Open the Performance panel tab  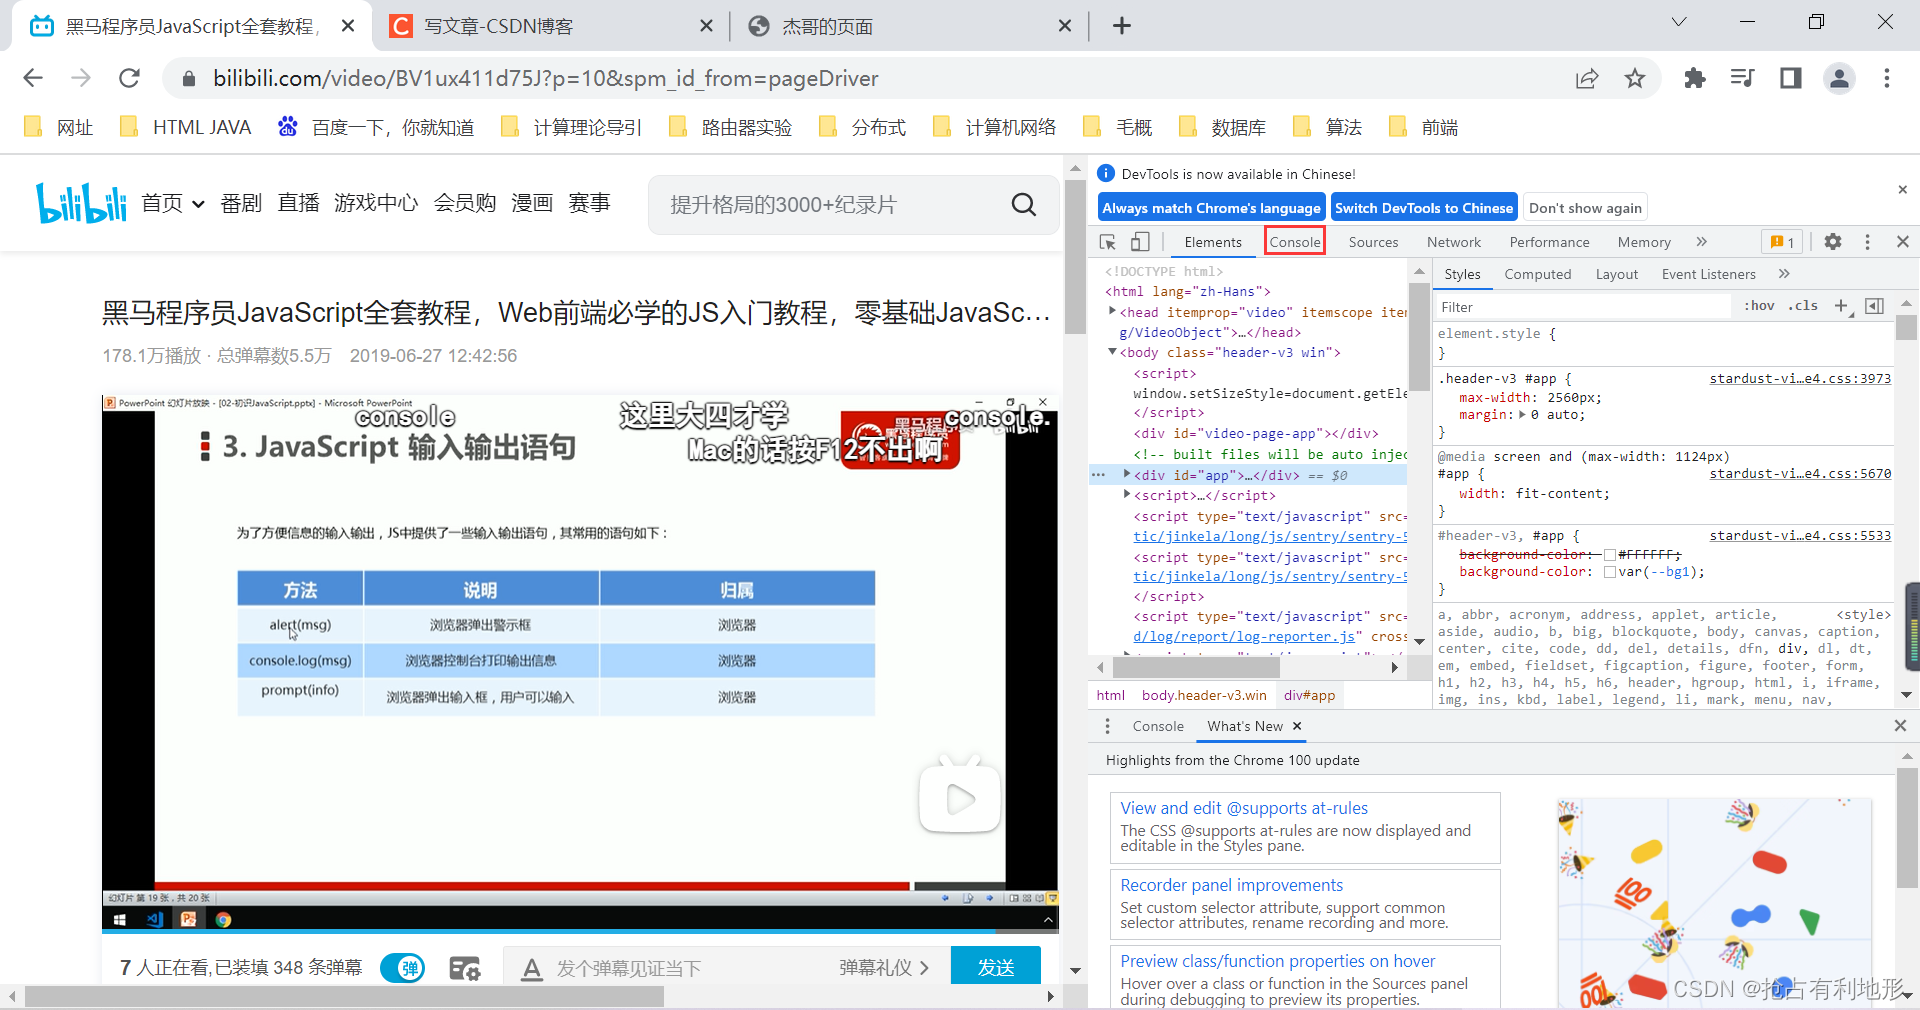pyautogui.click(x=1549, y=242)
